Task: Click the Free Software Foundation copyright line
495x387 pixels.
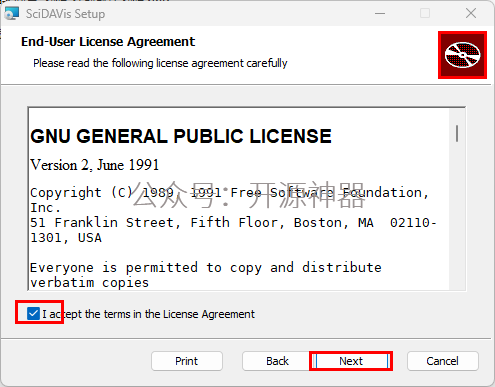Action: (229, 200)
